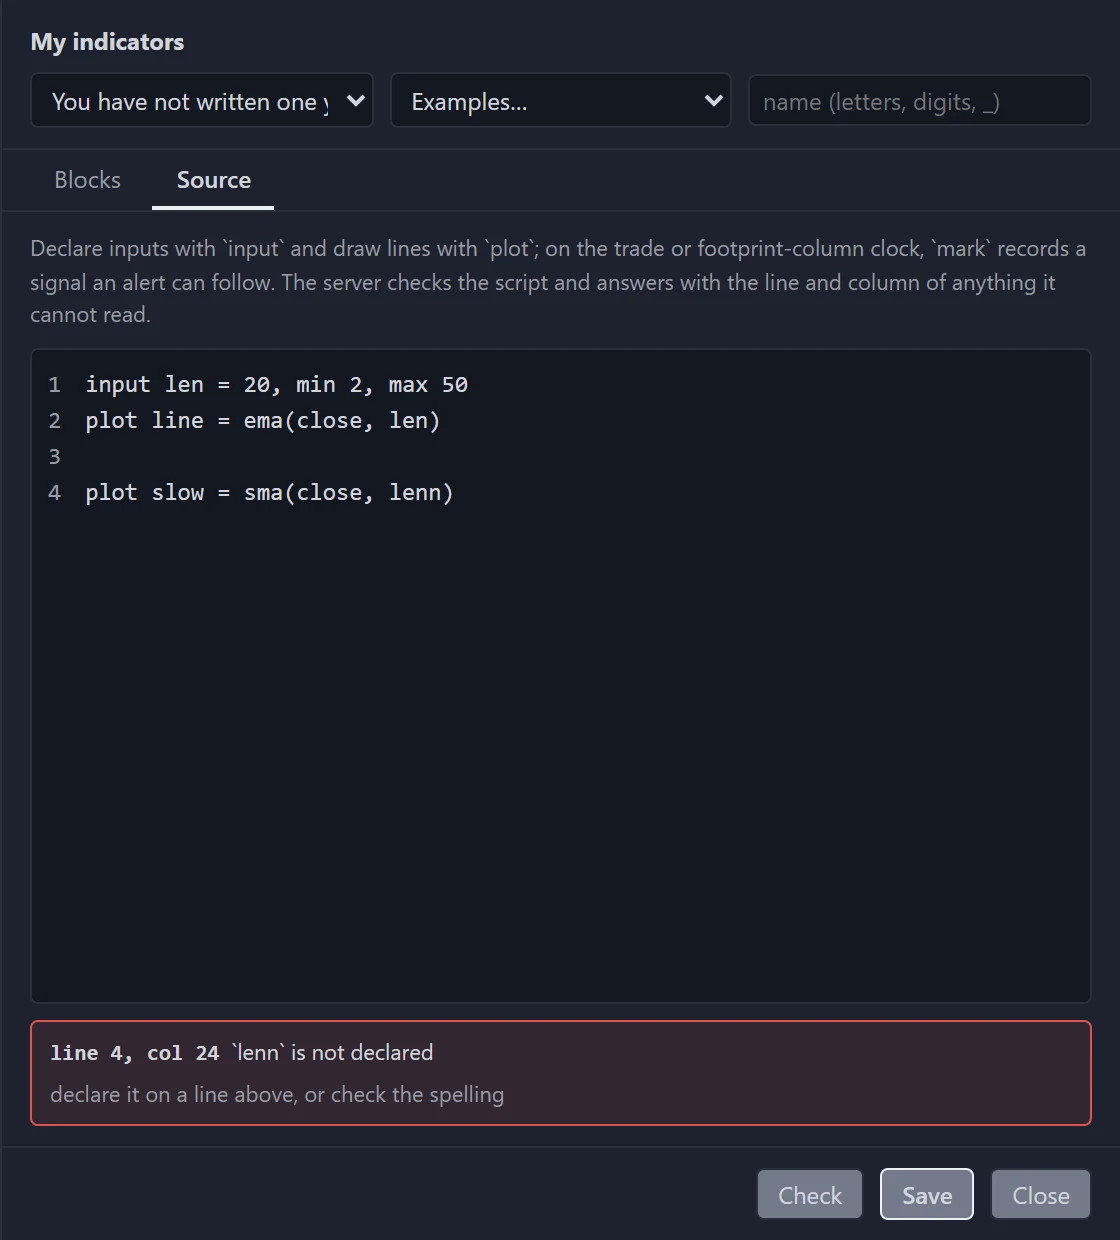Viewport: 1120px width, 1240px height.
Task: Click the Check button
Action: pos(810,1195)
